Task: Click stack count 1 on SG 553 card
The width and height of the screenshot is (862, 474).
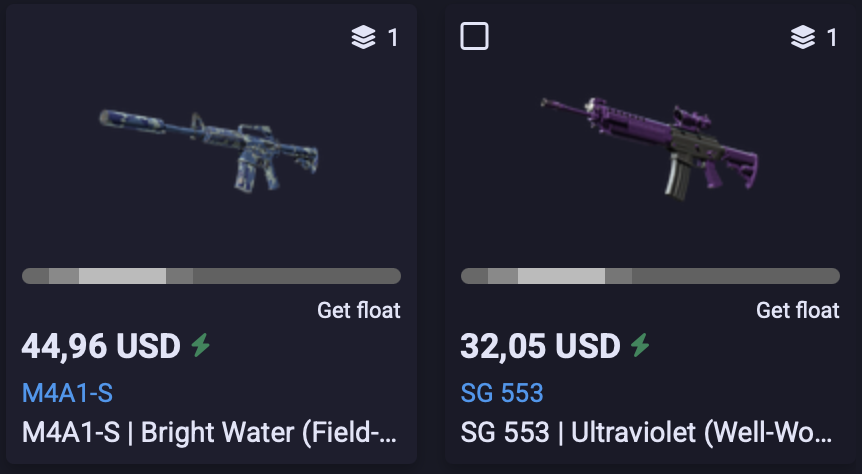Action: [832, 38]
